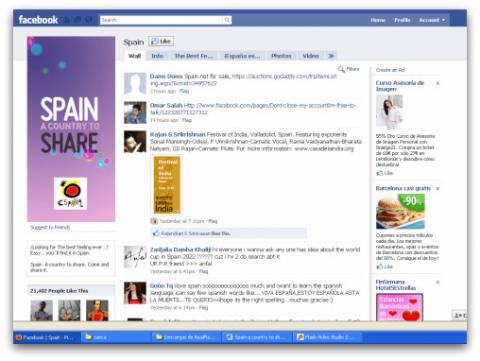This screenshot has width=480, height=361.
Task: Switch to the Wall tab
Action: [135, 56]
